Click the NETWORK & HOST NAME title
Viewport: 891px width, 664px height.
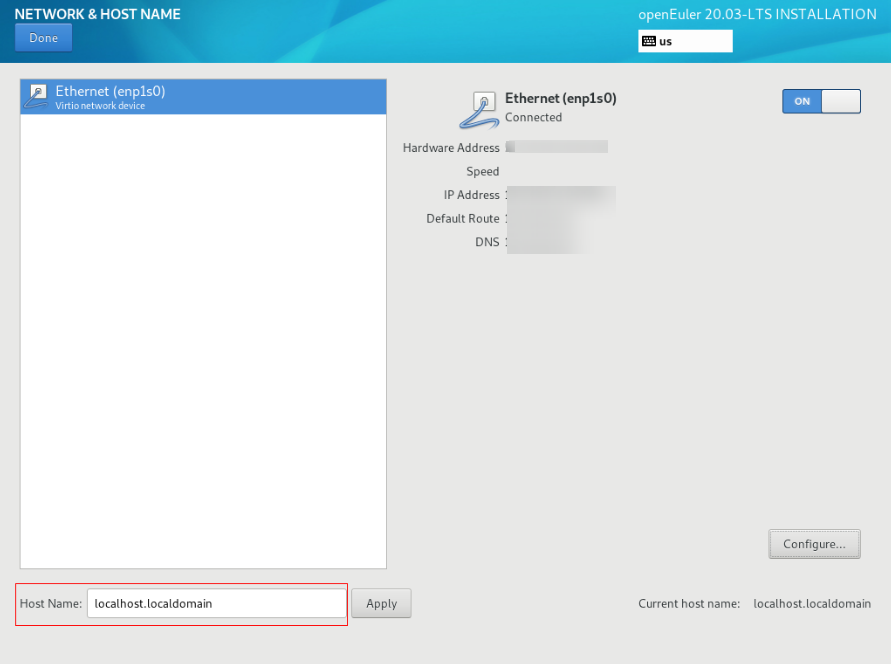pyautogui.click(x=98, y=14)
